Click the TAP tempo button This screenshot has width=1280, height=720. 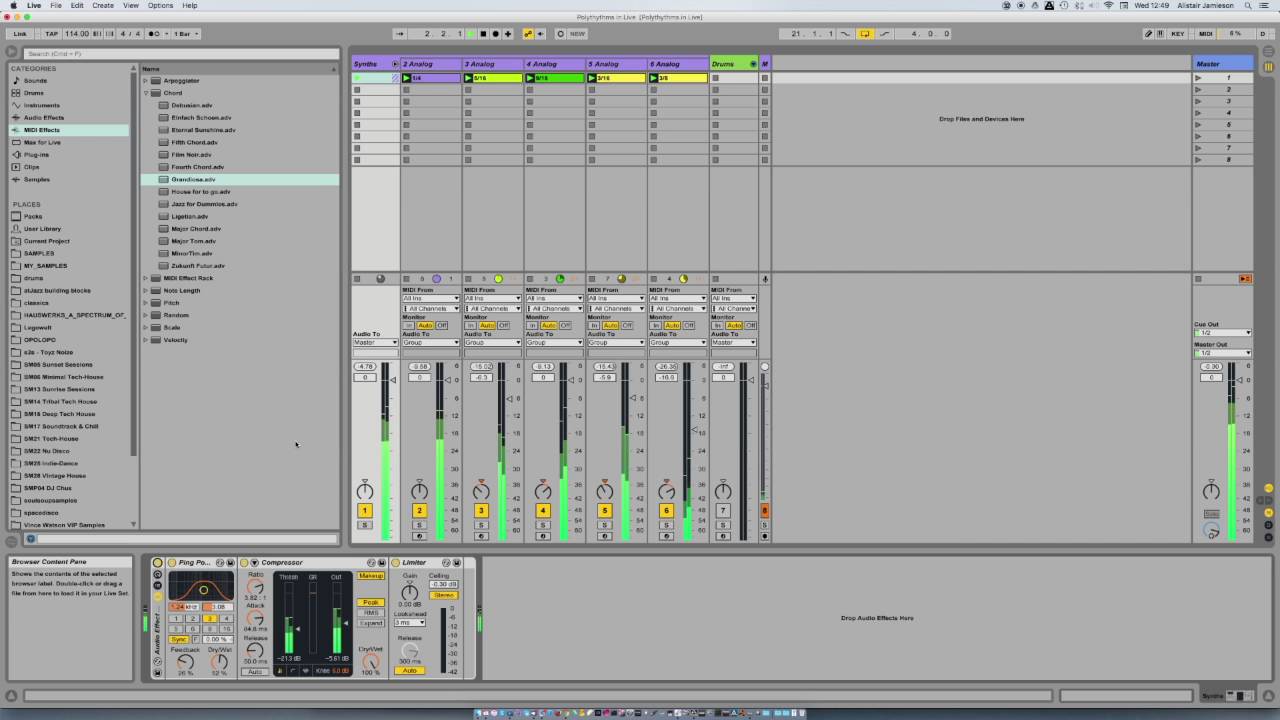pyautogui.click(x=51, y=34)
